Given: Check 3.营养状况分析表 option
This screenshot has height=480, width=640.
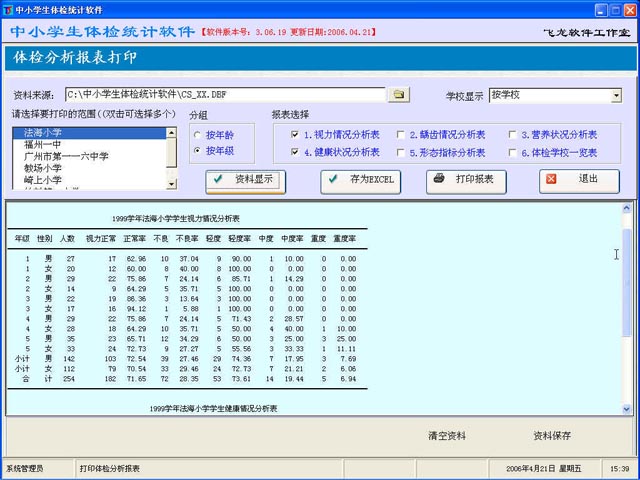Looking at the screenshot, I should [511, 134].
